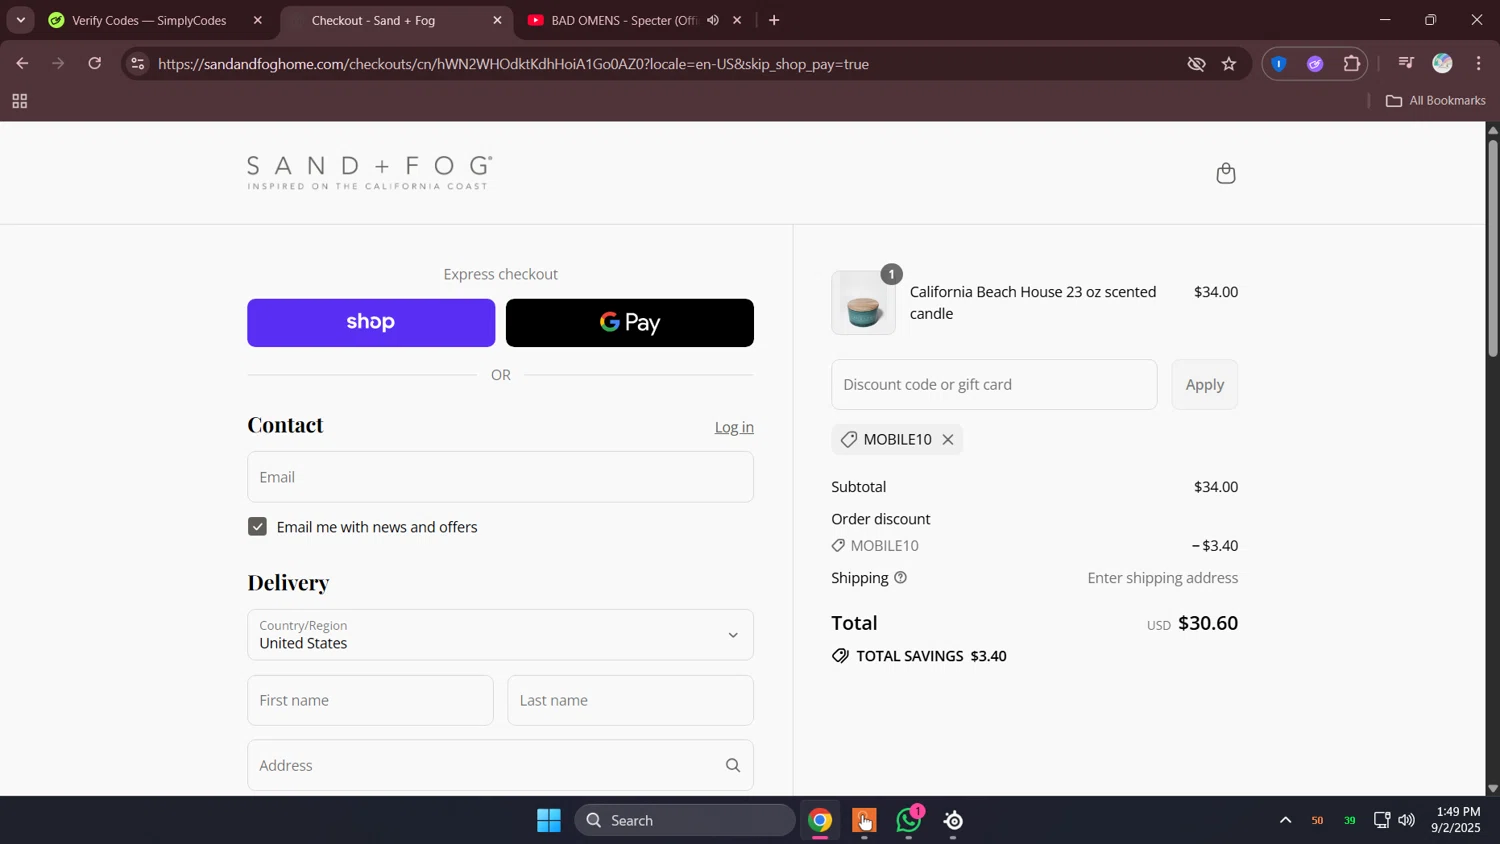The image size is (1500, 844).
Task: Go back to previous page
Action: (22, 64)
